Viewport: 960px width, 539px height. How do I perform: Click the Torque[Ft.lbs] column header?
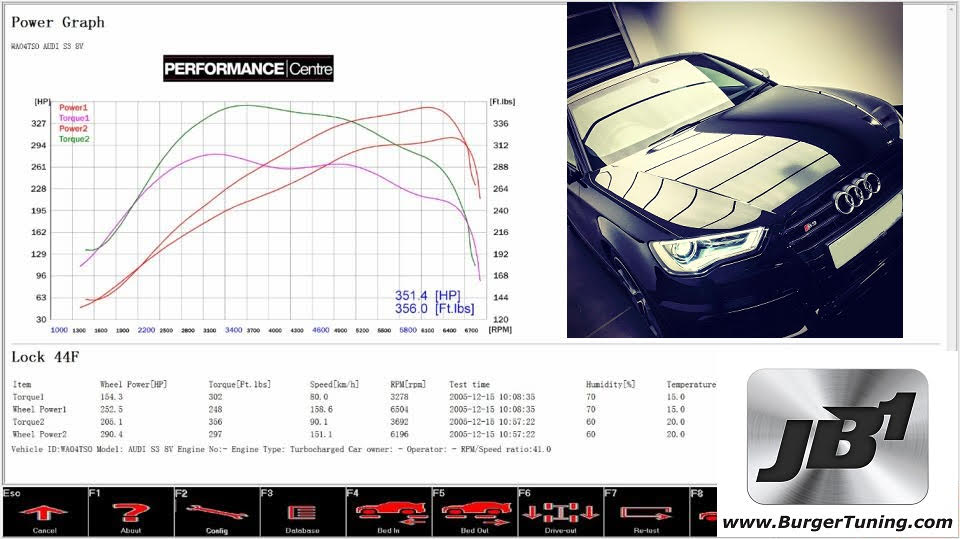point(239,385)
